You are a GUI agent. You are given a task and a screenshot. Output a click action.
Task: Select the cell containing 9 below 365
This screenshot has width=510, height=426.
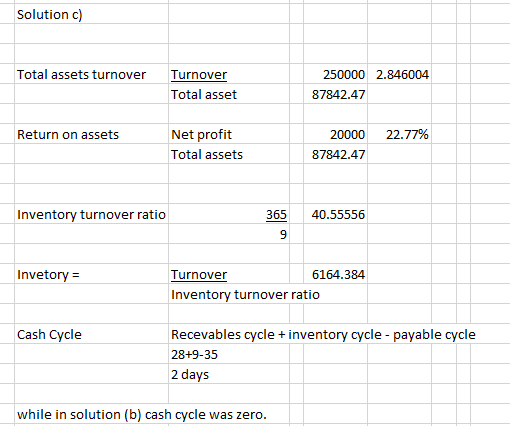tap(229, 234)
